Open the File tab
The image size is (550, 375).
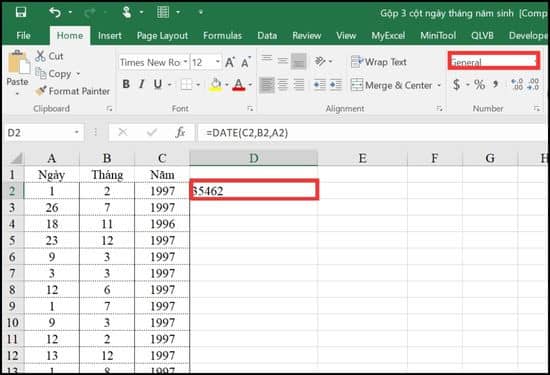(23, 35)
